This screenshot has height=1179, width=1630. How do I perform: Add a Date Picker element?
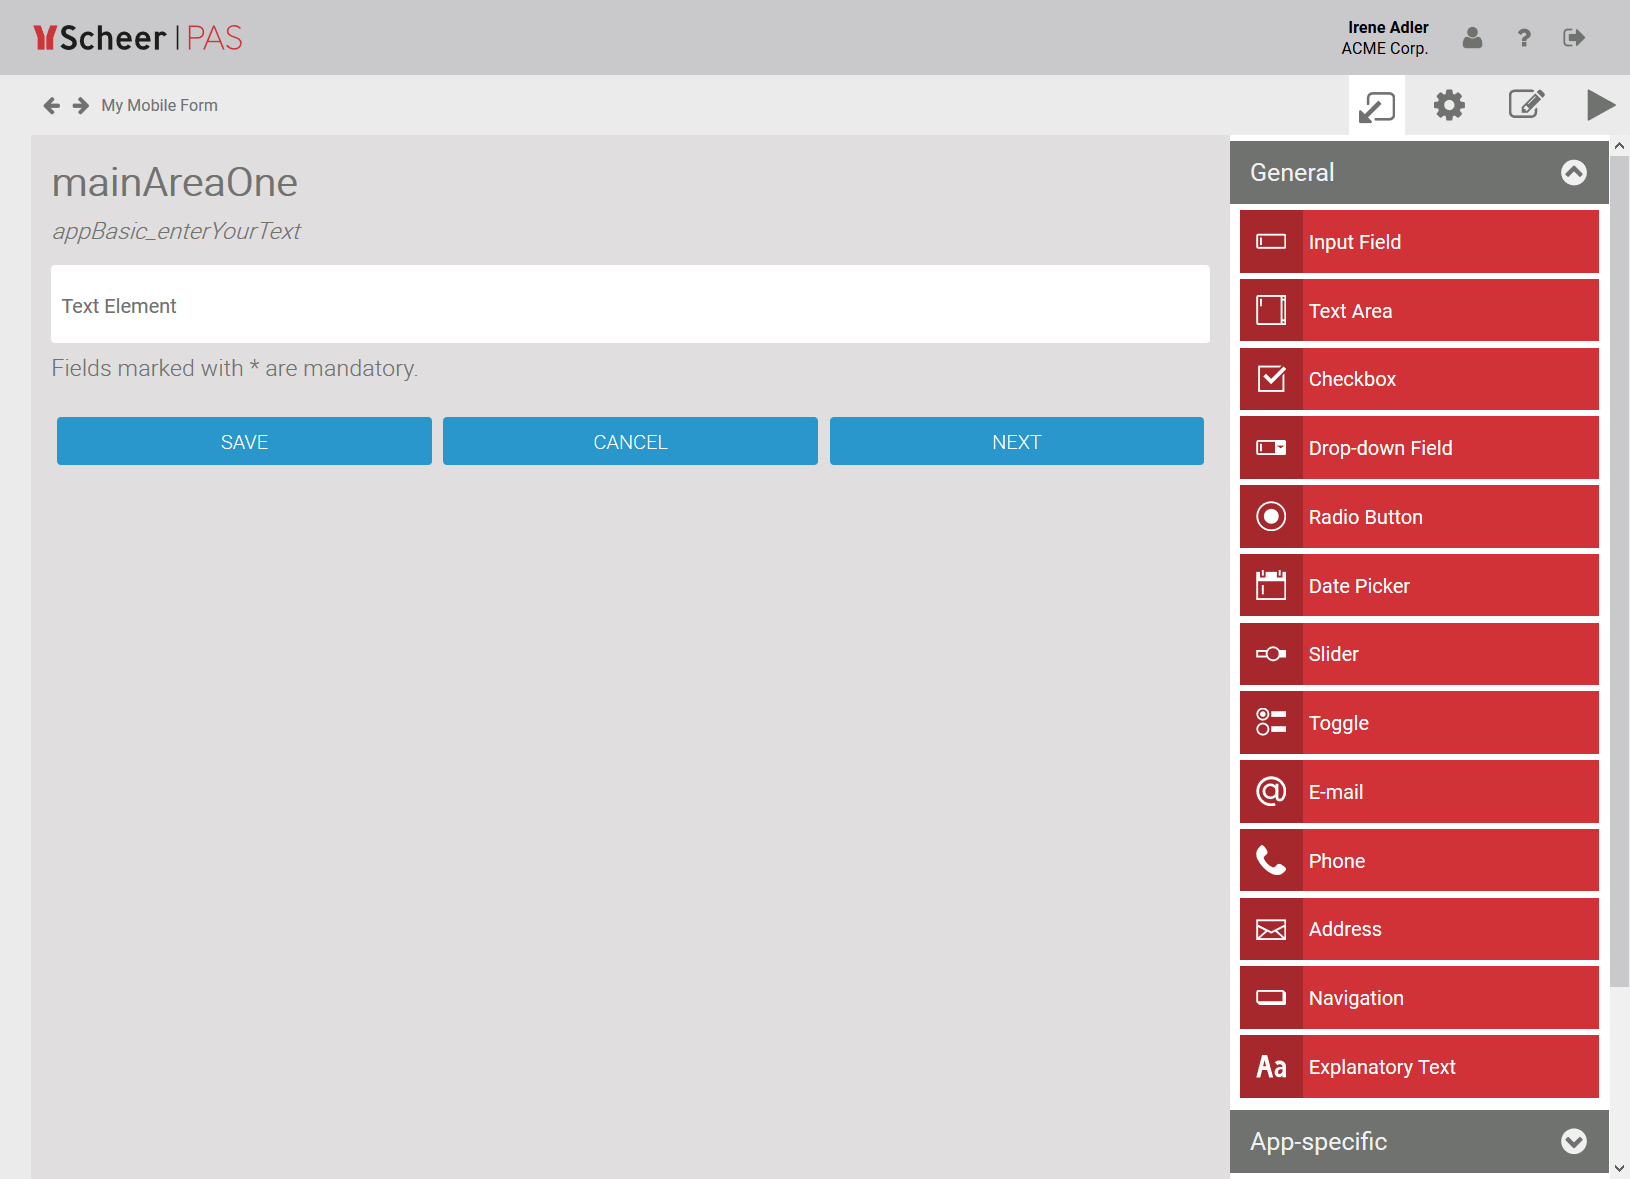[x=1418, y=585]
